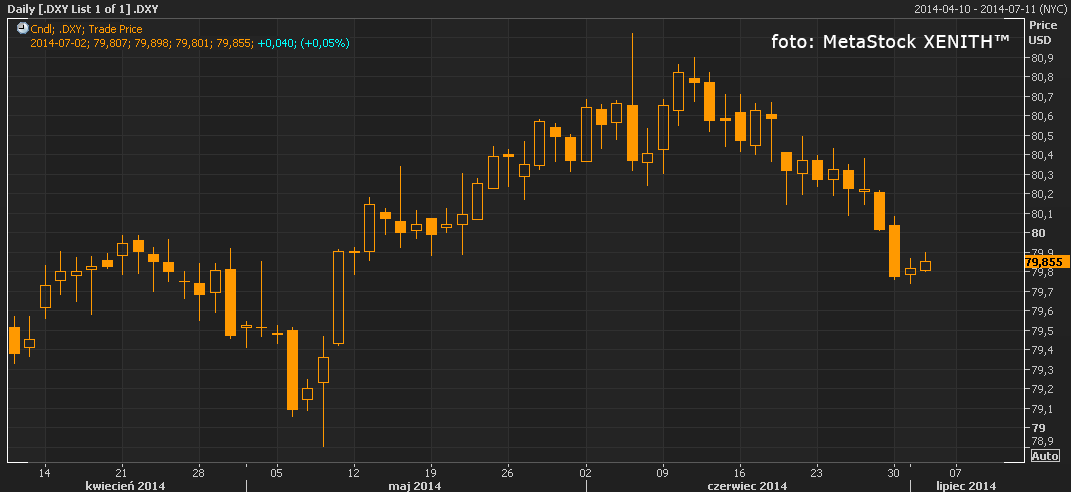Click the 80,4 price axis label

1041,155
